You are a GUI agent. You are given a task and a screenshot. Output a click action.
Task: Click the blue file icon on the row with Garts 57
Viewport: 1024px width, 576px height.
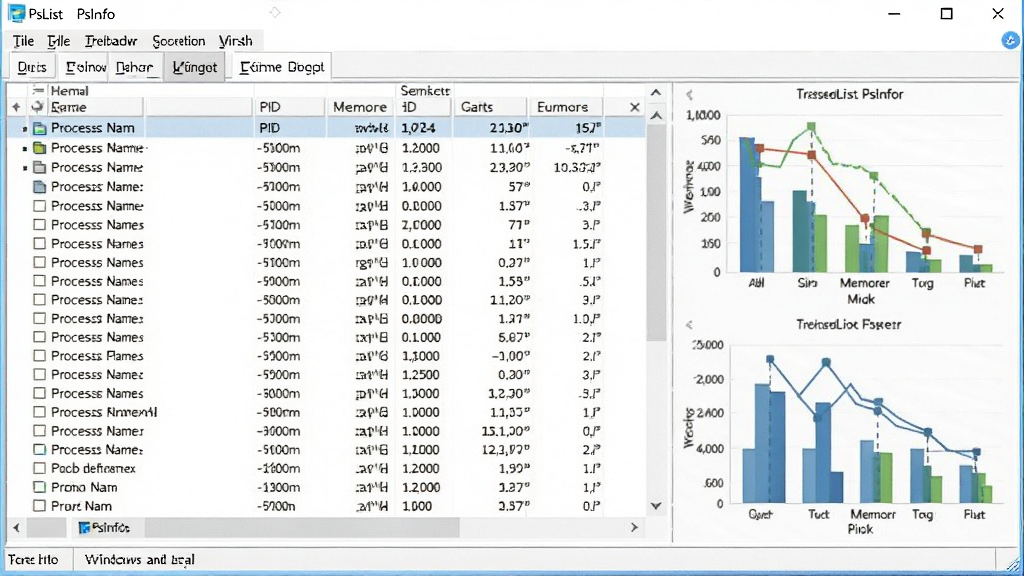(x=40, y=187)
